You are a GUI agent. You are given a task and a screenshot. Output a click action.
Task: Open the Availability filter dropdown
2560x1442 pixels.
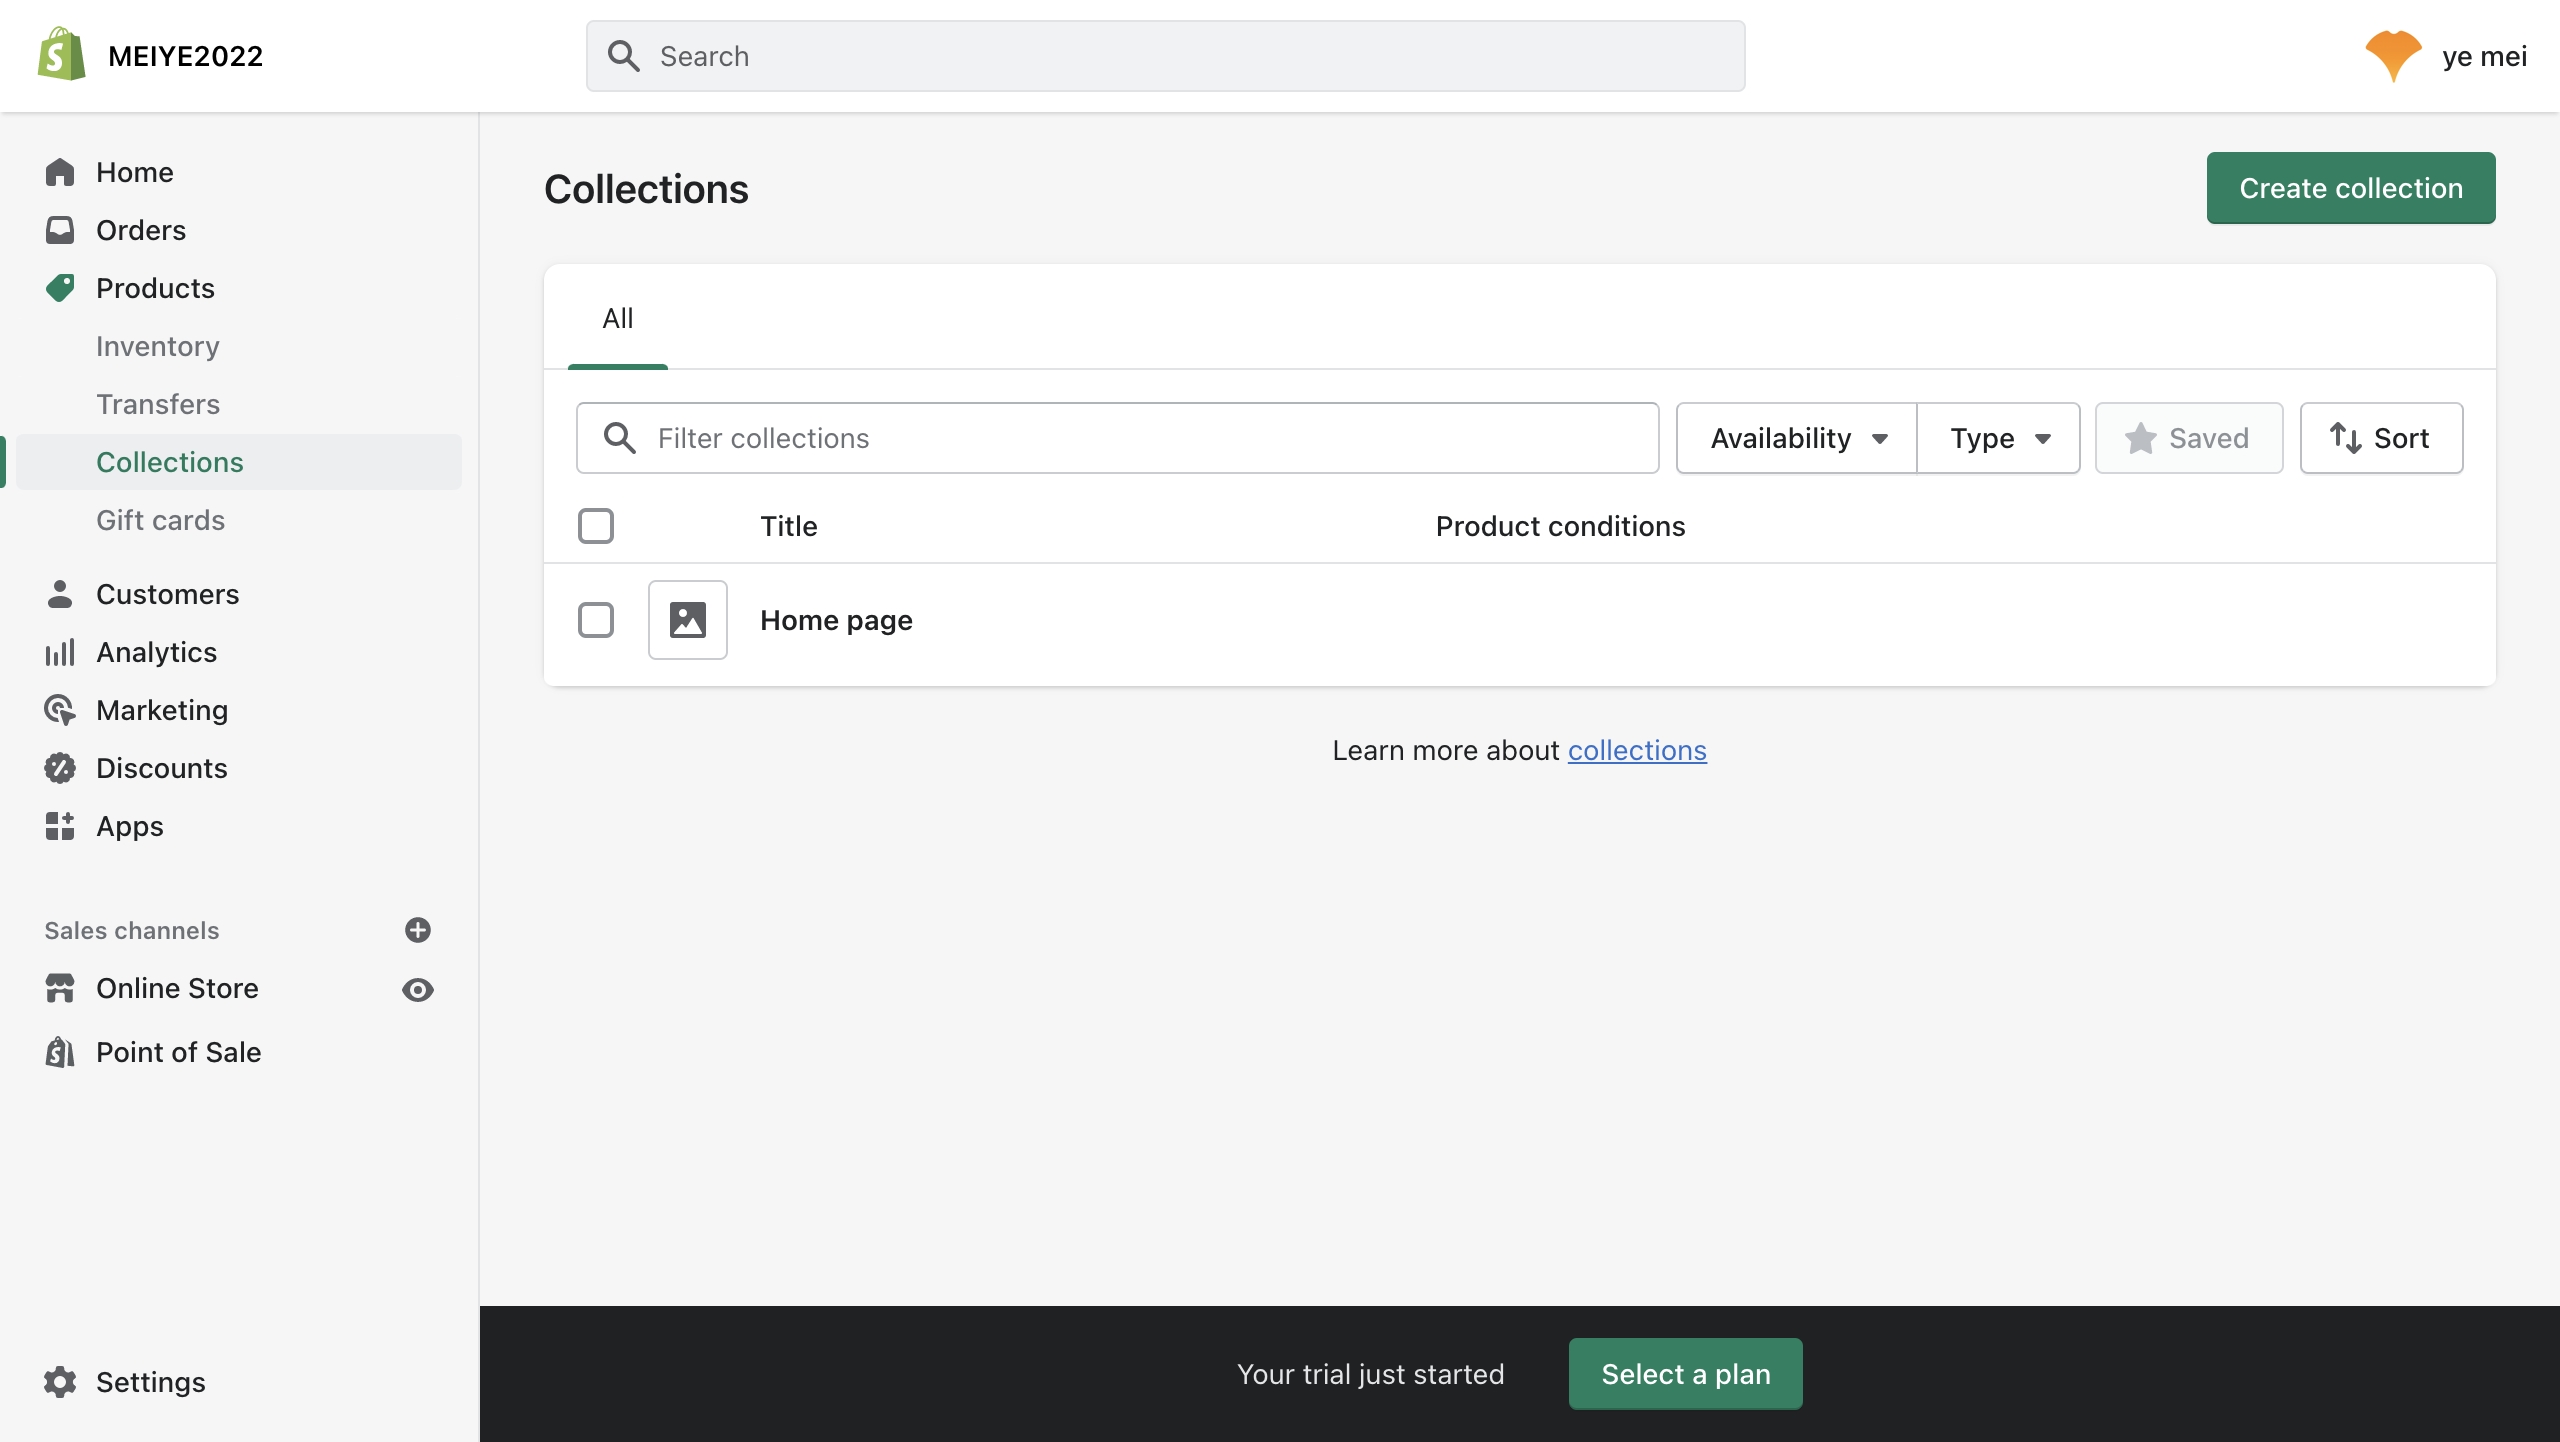1797,438
